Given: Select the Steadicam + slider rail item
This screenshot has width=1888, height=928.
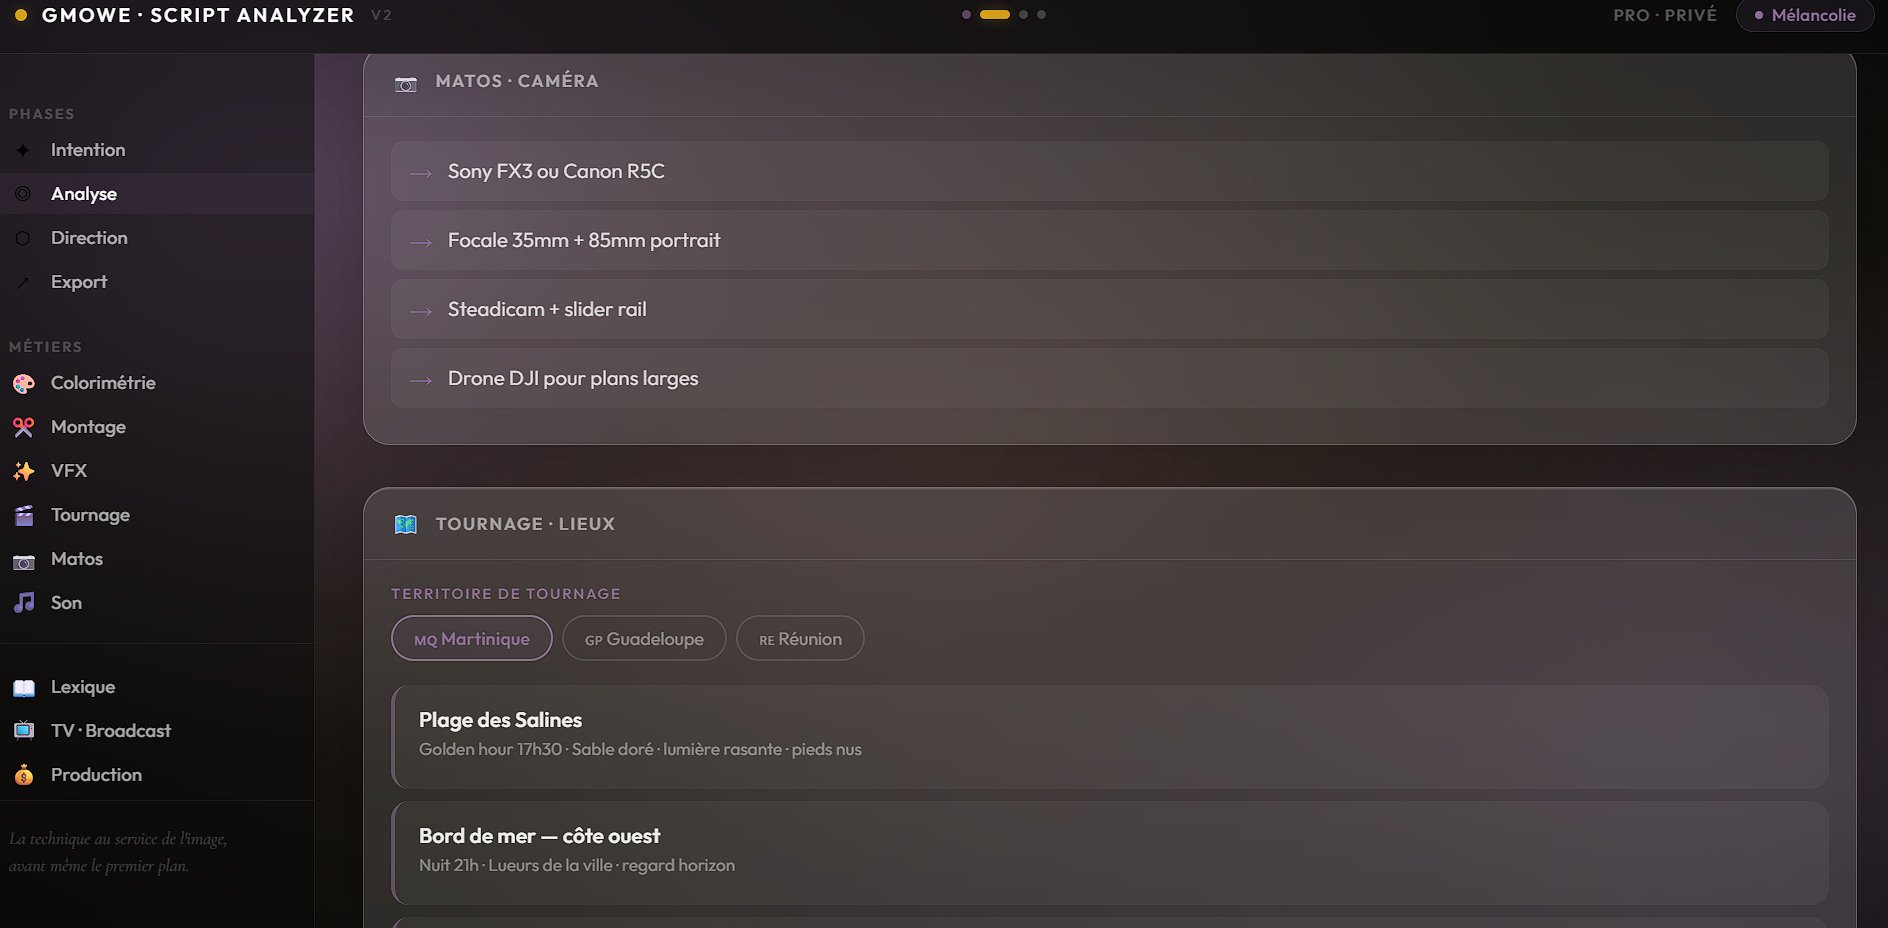Looking at the screenshot, I should coord(1110,309).
